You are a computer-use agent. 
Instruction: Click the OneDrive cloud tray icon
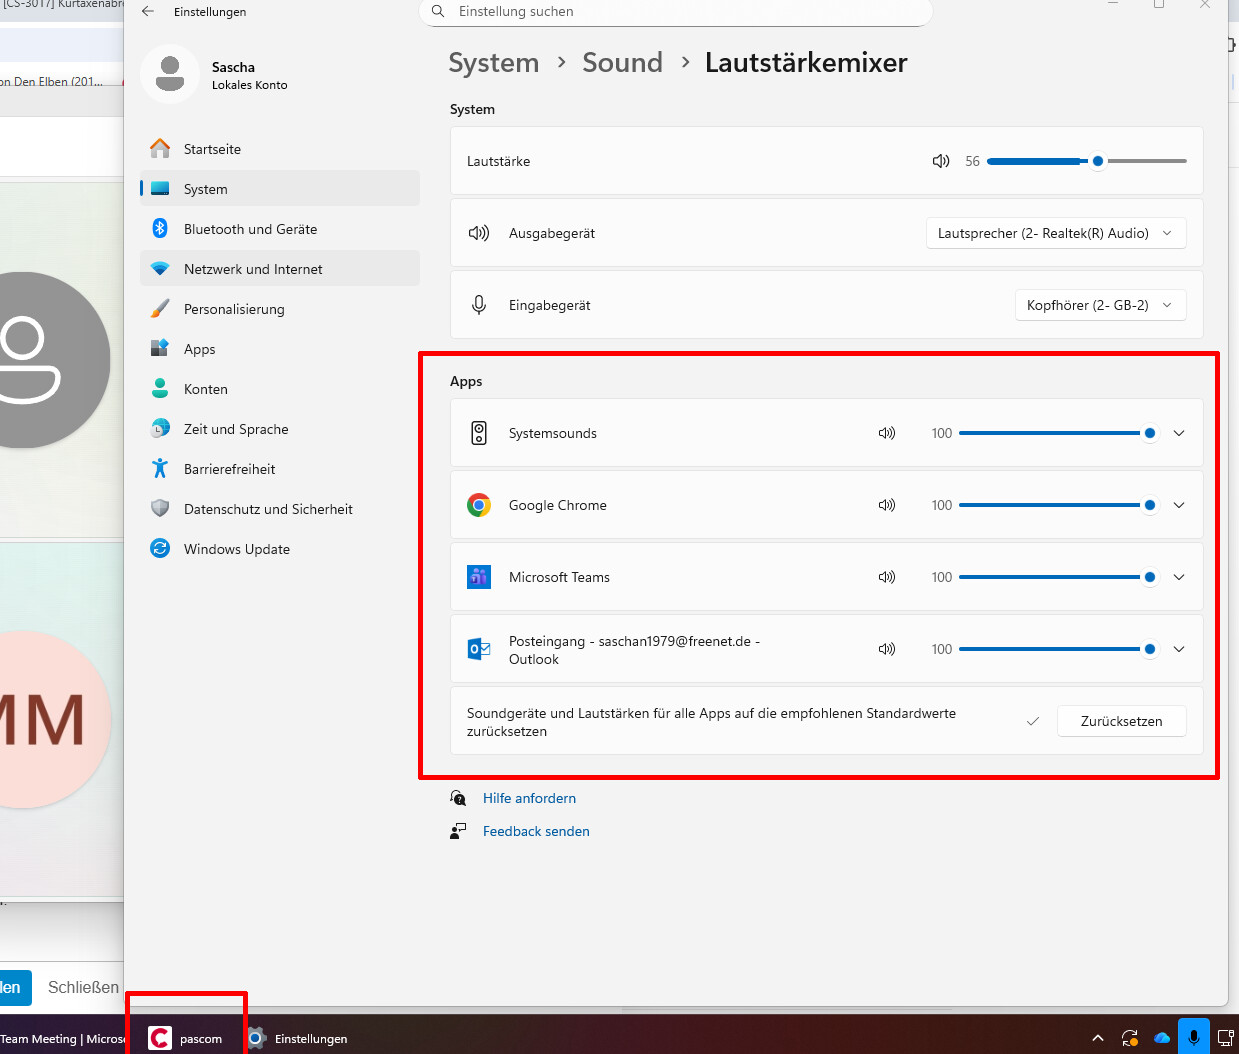pyautogui.click(x=1161, y=1038)
